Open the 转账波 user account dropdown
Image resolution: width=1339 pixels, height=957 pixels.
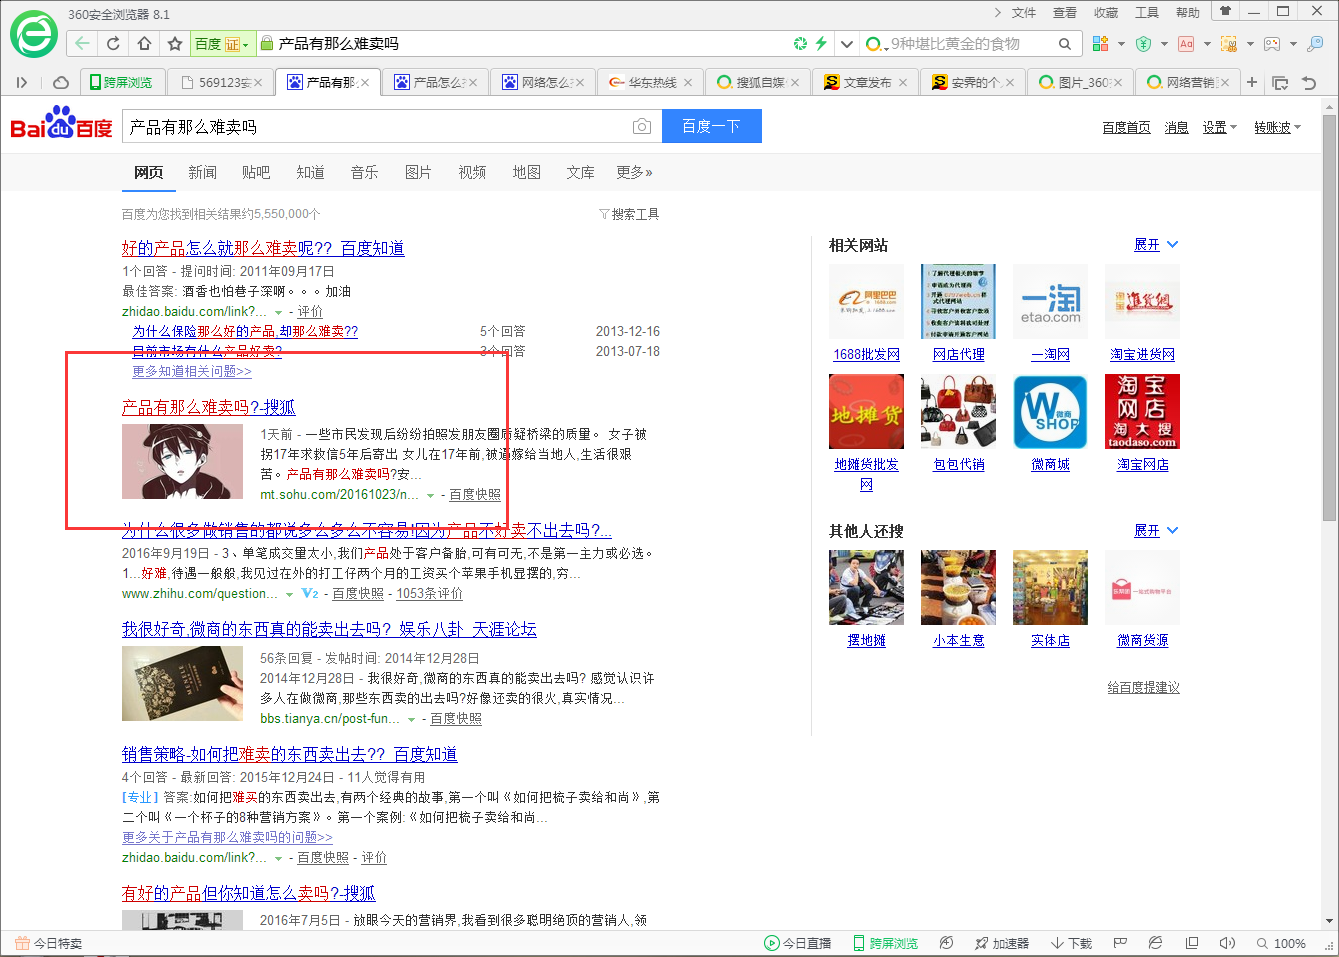click(x=1277, y=127)
